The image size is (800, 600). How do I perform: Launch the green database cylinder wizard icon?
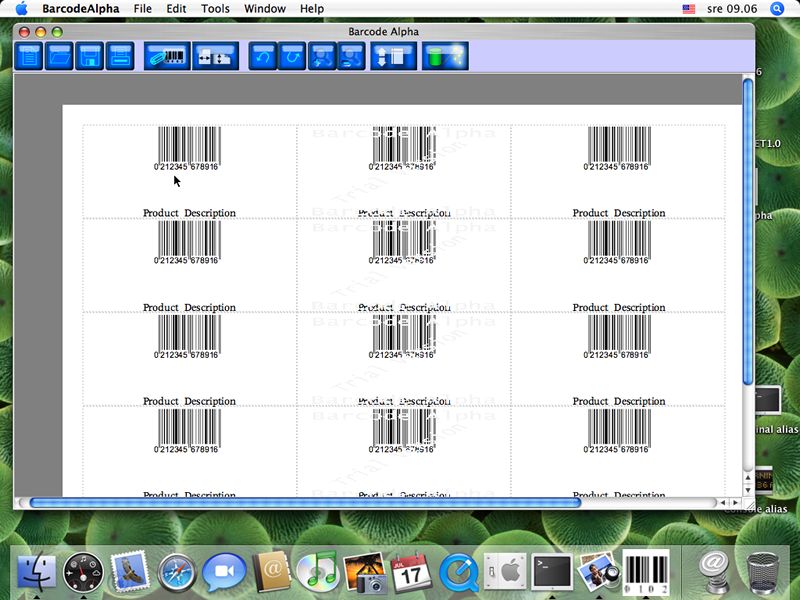tap(445, 56)
